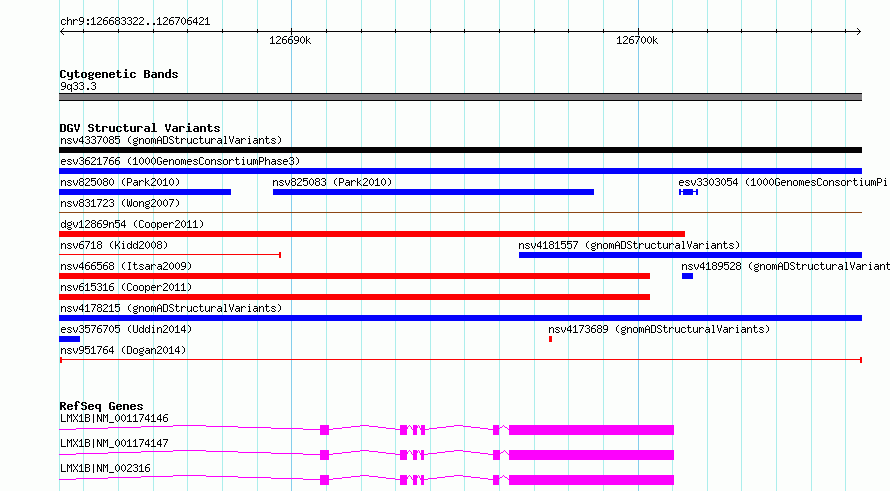
Task: Open variant label nsv4178215 (gnomADStructuralVariants)
Action: (171, 308)
